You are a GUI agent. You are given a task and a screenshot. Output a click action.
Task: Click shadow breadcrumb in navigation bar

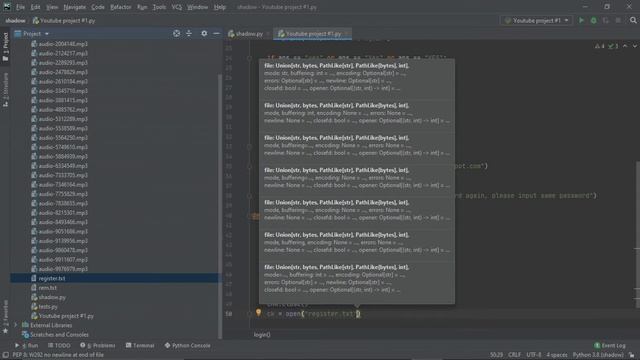[x=16, y=20]
